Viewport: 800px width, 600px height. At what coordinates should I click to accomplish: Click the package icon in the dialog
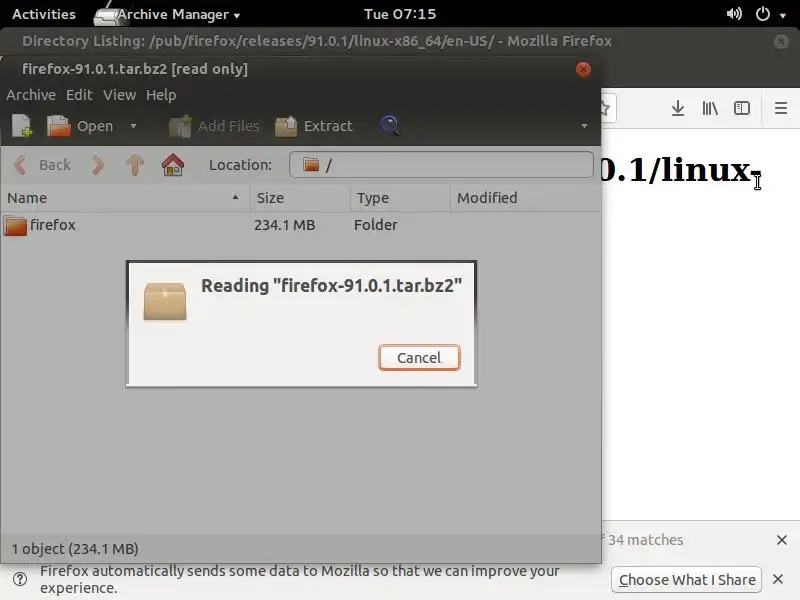pyautogui.click(x=165, y=301)
